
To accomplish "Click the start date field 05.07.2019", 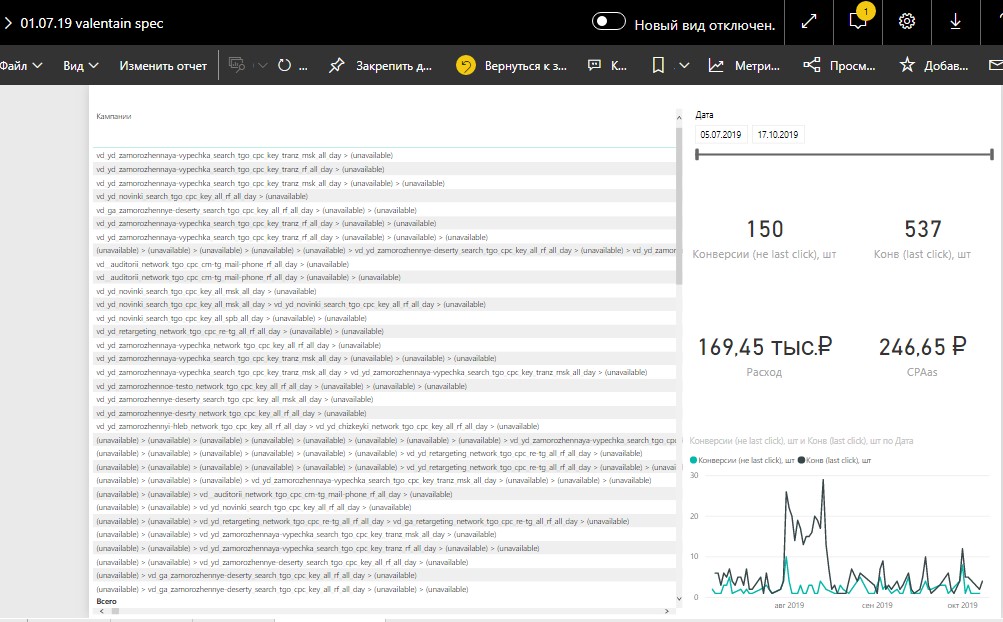I will (x=721, y=134).
